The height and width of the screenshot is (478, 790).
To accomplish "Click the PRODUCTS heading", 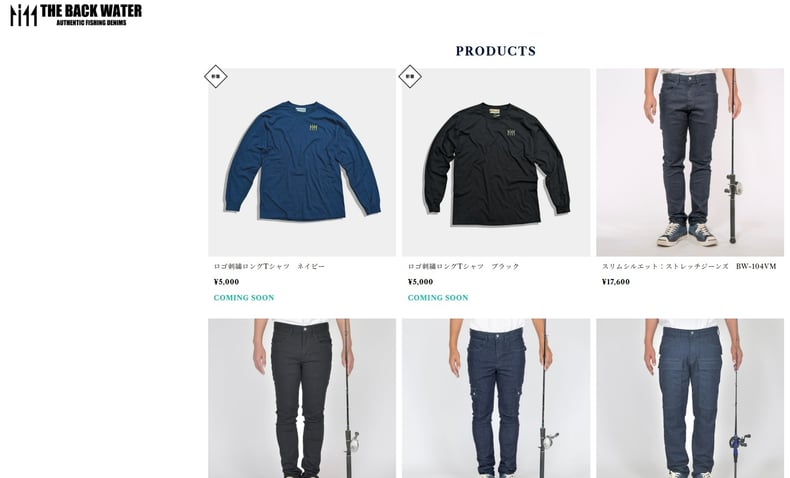I will coord(496,51).
